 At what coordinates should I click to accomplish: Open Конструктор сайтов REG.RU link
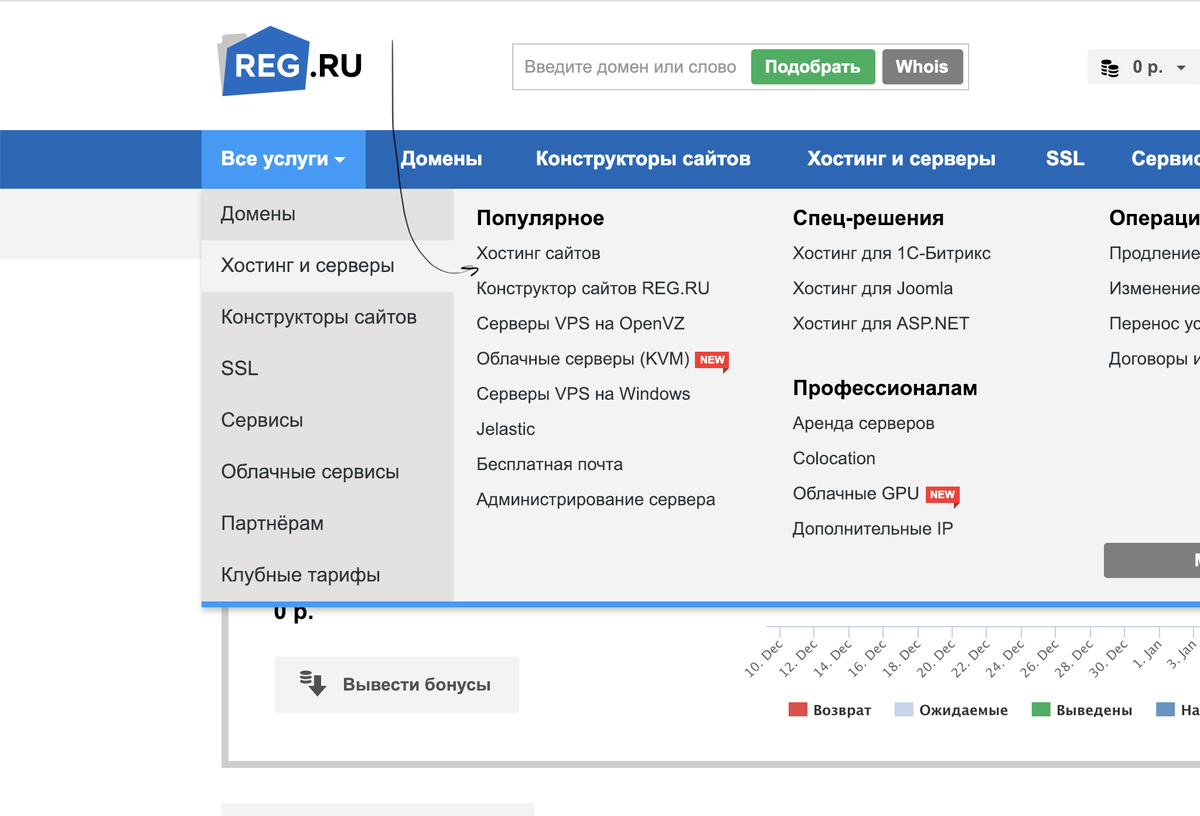pyautogui.click(x=593, y=288)
